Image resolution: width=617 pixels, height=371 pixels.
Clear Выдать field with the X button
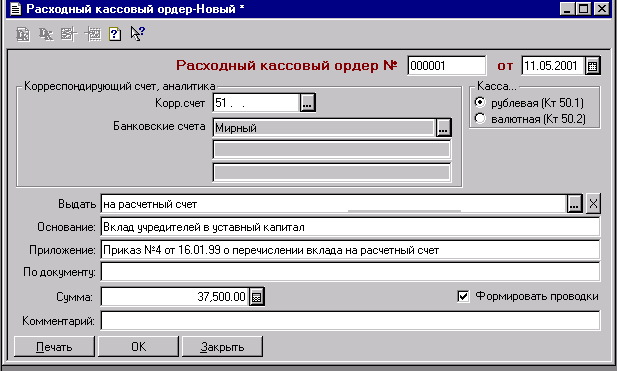click(593, 204)
